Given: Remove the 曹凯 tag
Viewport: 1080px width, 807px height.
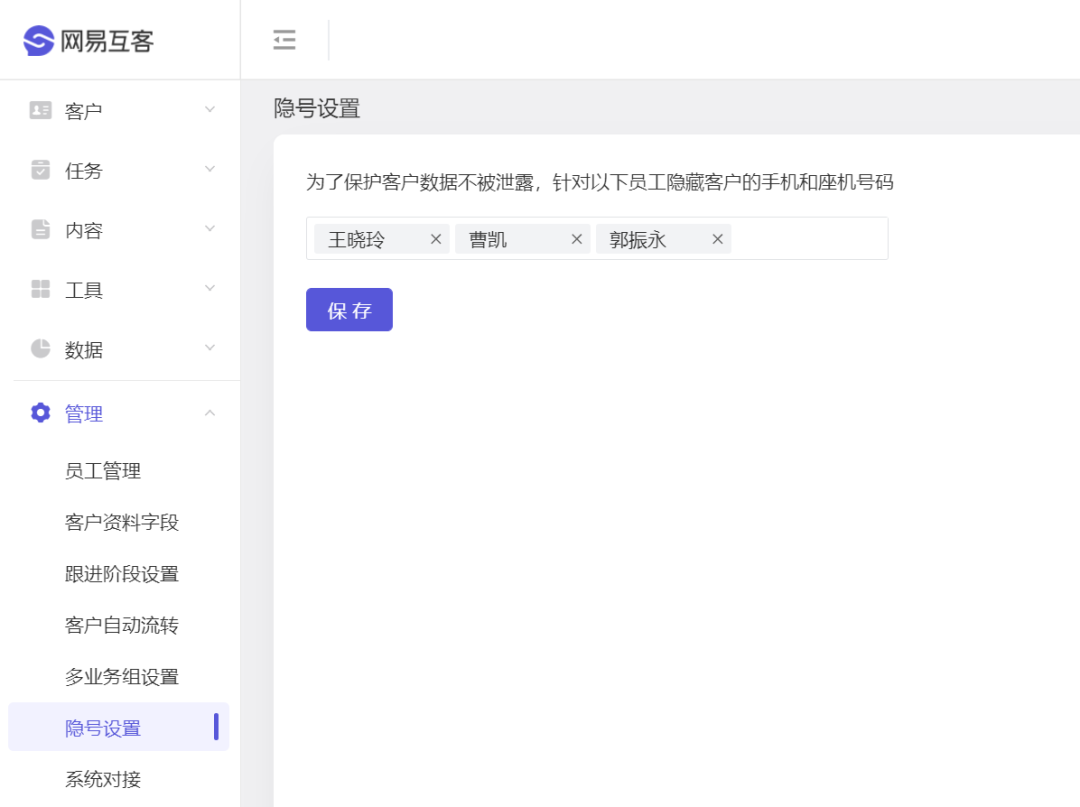Looking at the screenshot, I should (x=577, y=239).
